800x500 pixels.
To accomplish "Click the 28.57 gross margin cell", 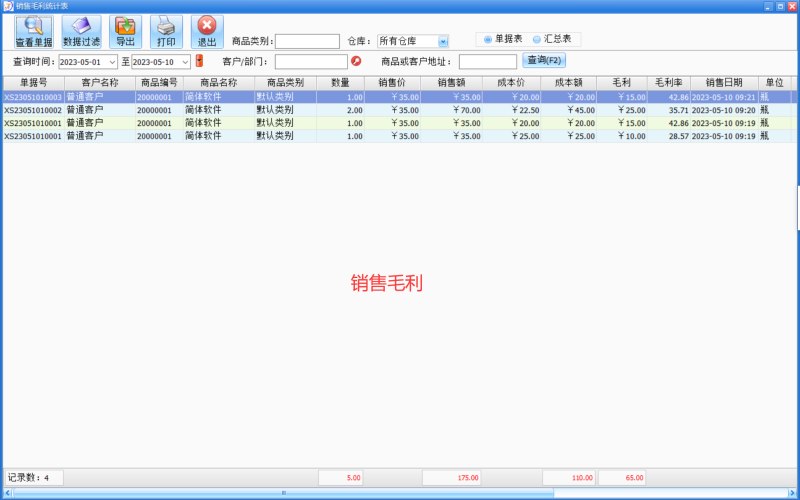I will pyautogui.click(x=669, y=136).
